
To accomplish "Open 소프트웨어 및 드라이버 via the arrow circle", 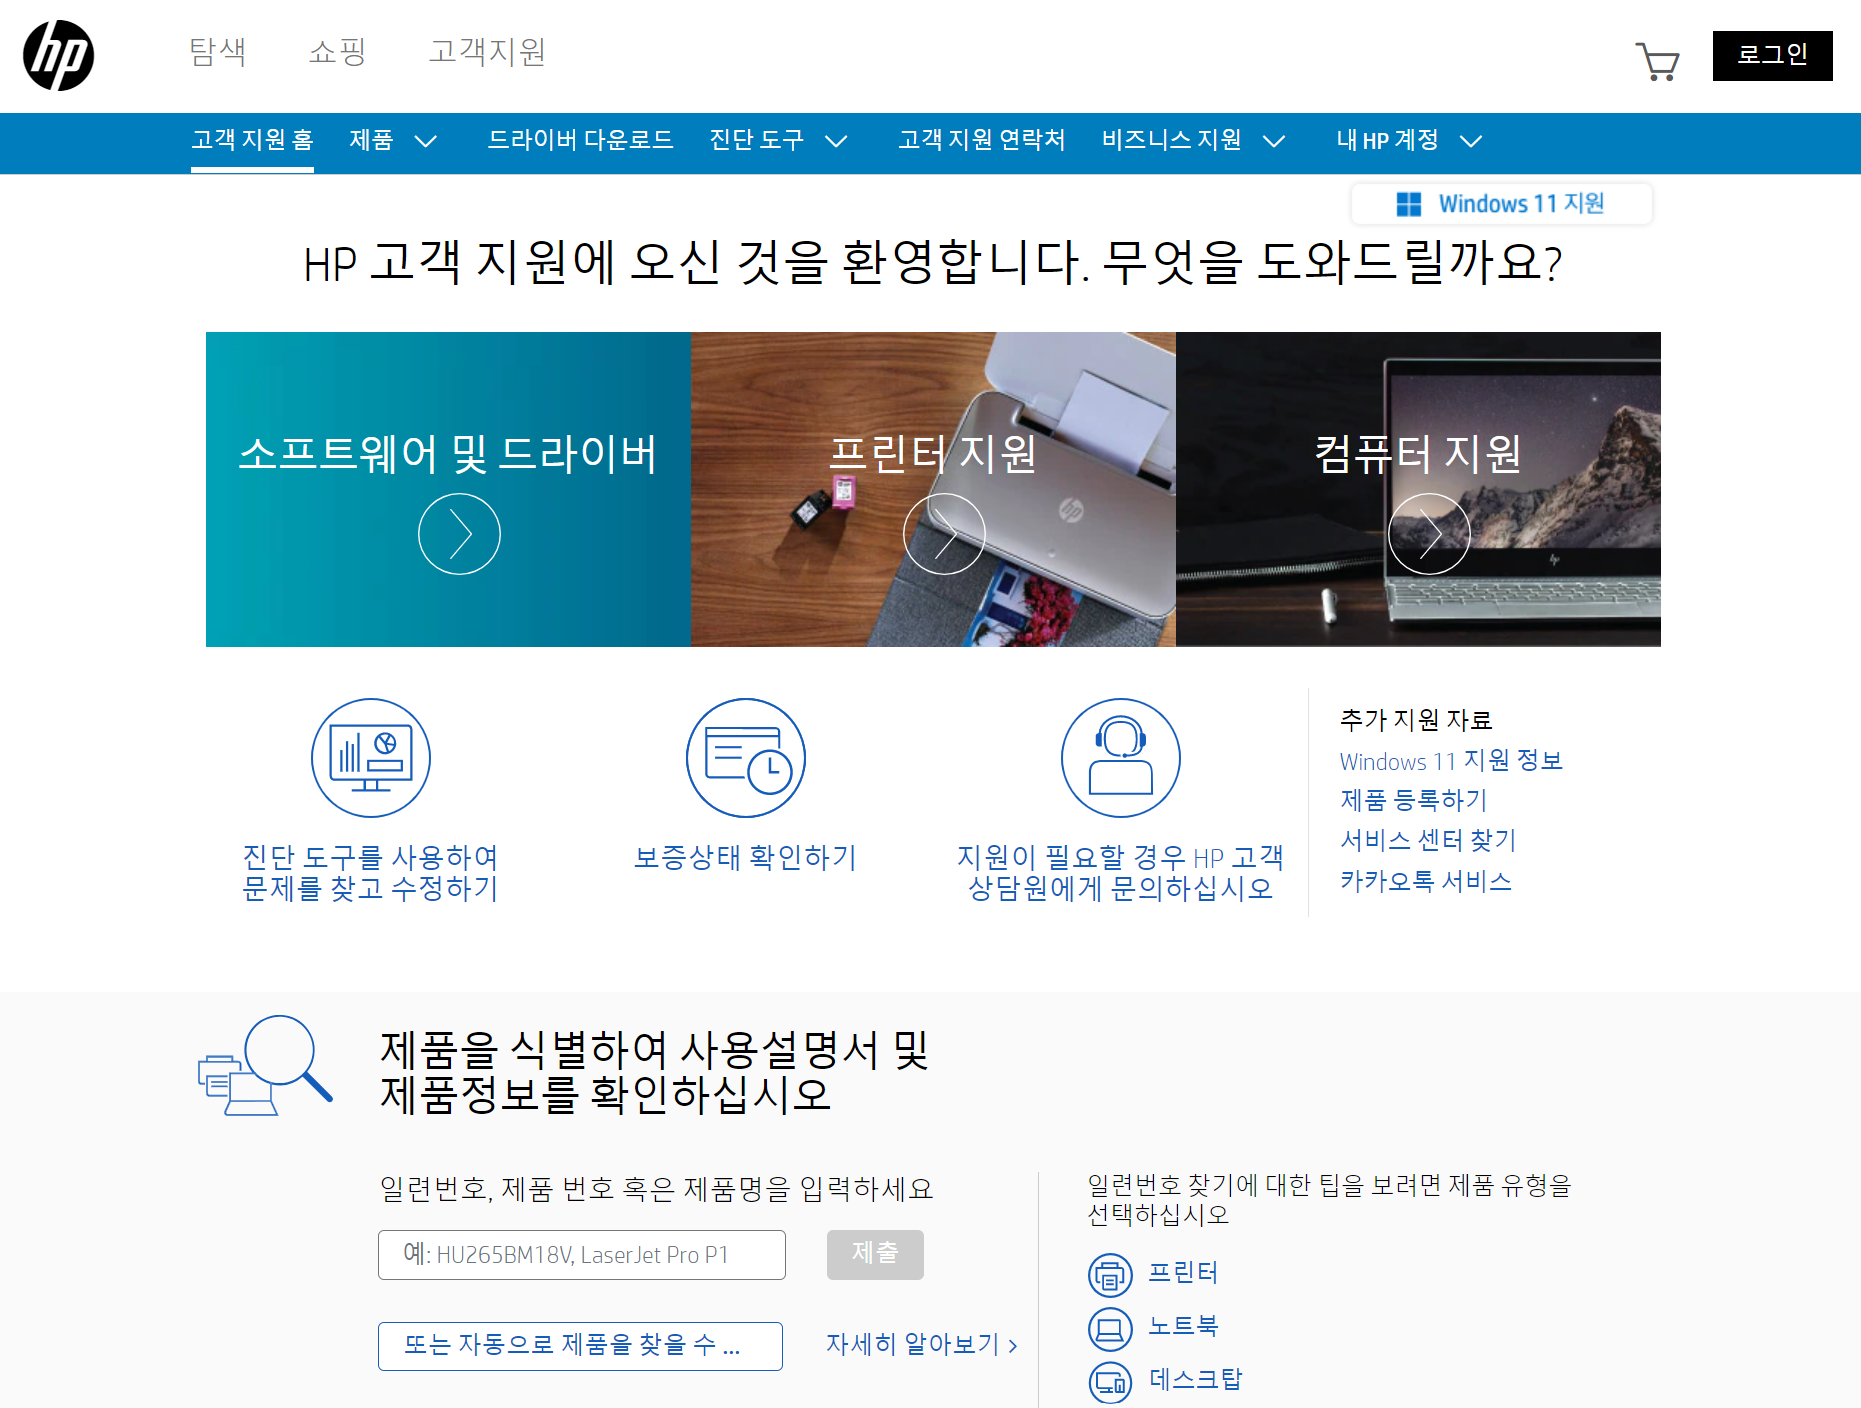I will 459,533.
